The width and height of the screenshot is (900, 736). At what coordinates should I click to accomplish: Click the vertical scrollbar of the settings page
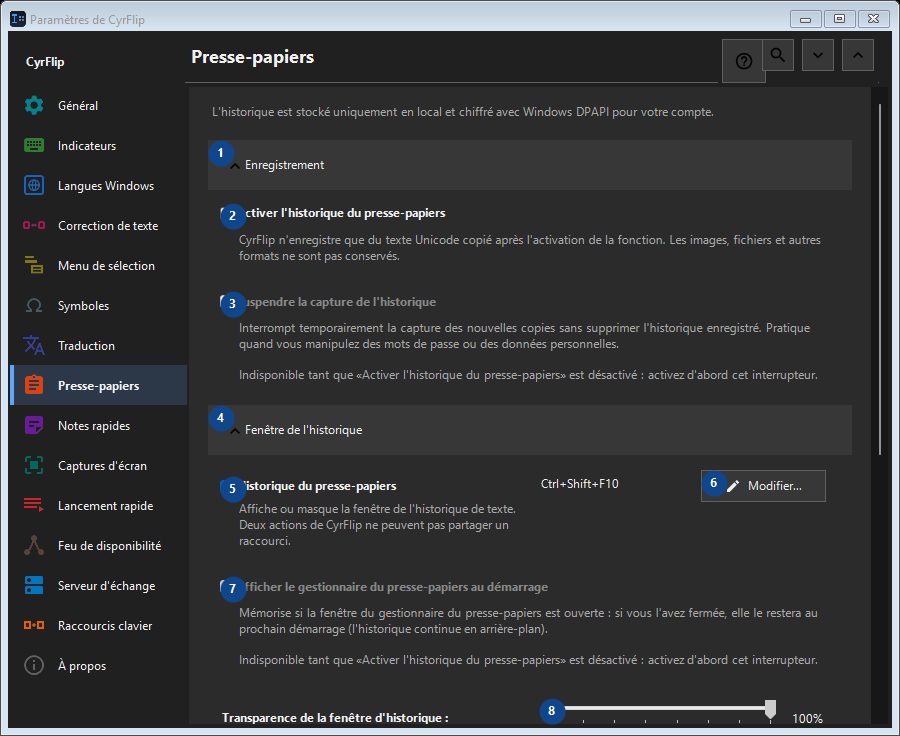pyautogui.click(x=880, y=280)
